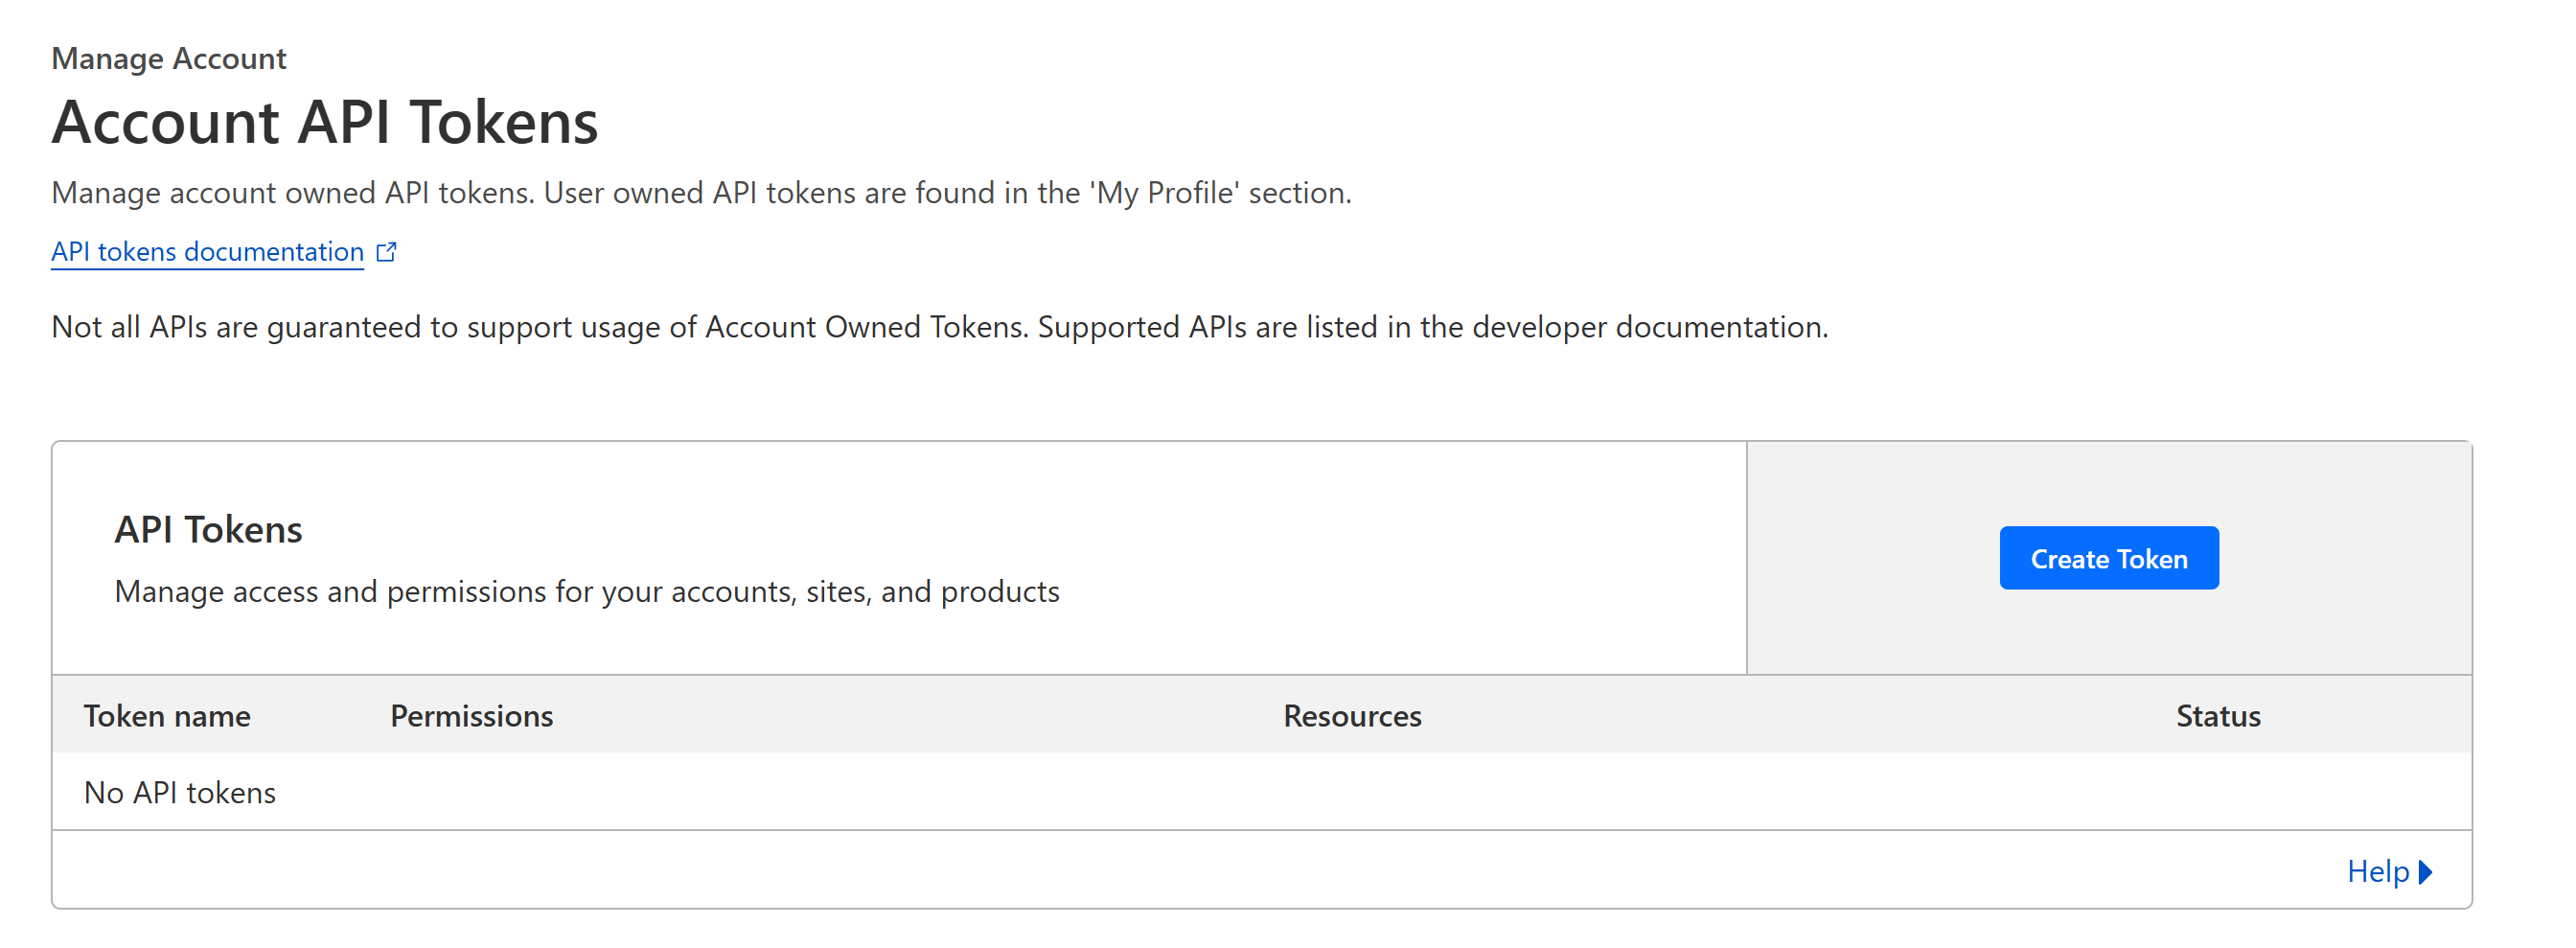2576x948 pixels.
Task: Select the Permissions column header
Action: coord(471,716)
